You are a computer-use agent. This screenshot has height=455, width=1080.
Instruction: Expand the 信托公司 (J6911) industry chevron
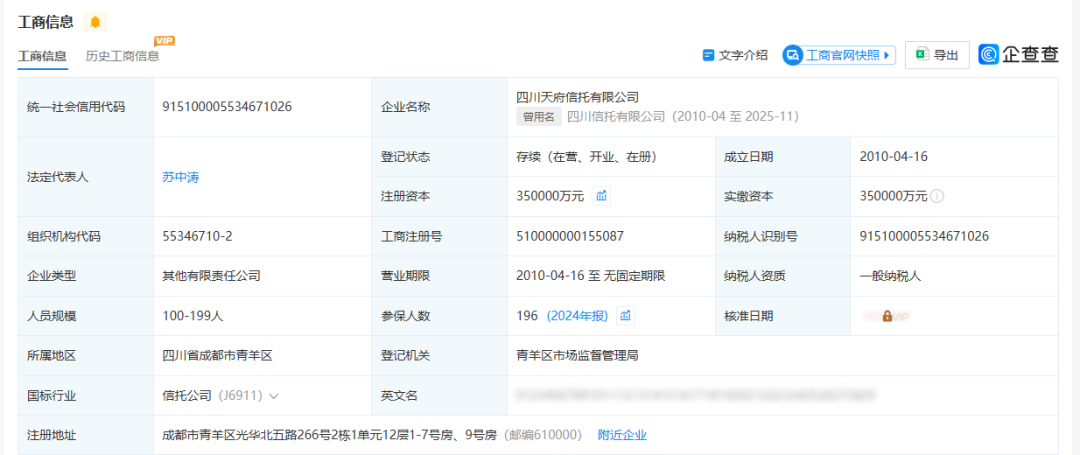(274, 396)
